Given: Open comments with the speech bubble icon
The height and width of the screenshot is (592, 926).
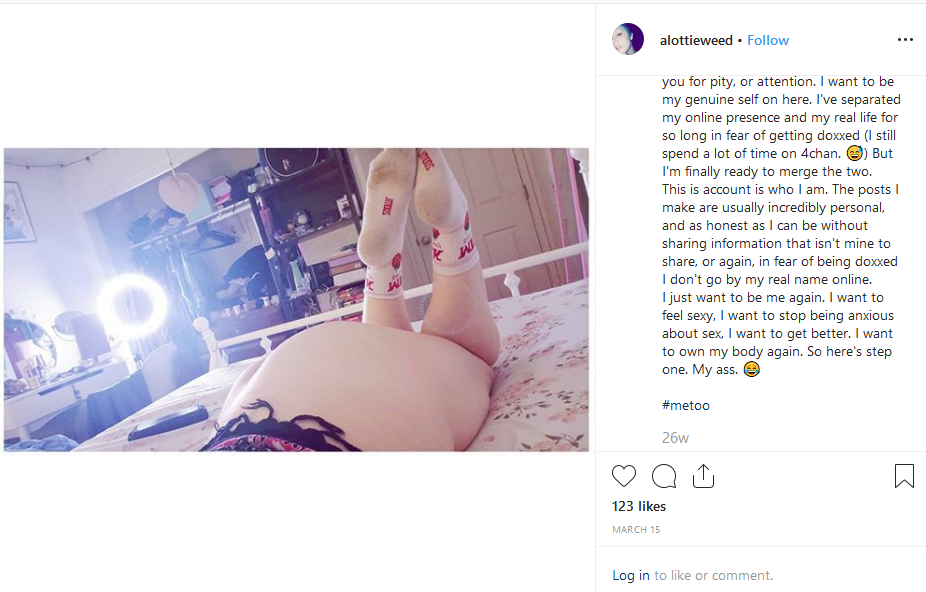Looking at the screenshot, I should [x=664, y=476].
